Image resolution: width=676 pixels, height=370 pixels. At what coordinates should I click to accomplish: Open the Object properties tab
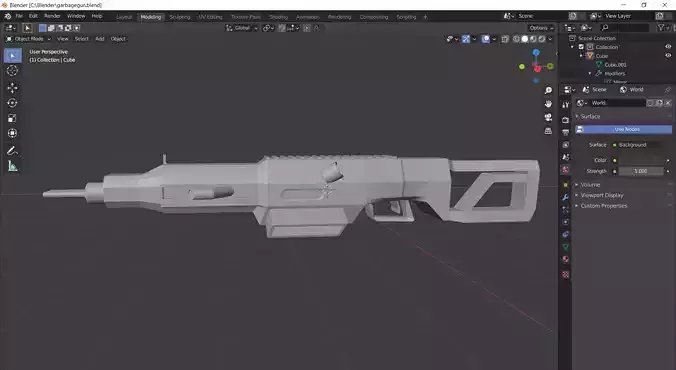pyautogui.click(x=566, y=185)
